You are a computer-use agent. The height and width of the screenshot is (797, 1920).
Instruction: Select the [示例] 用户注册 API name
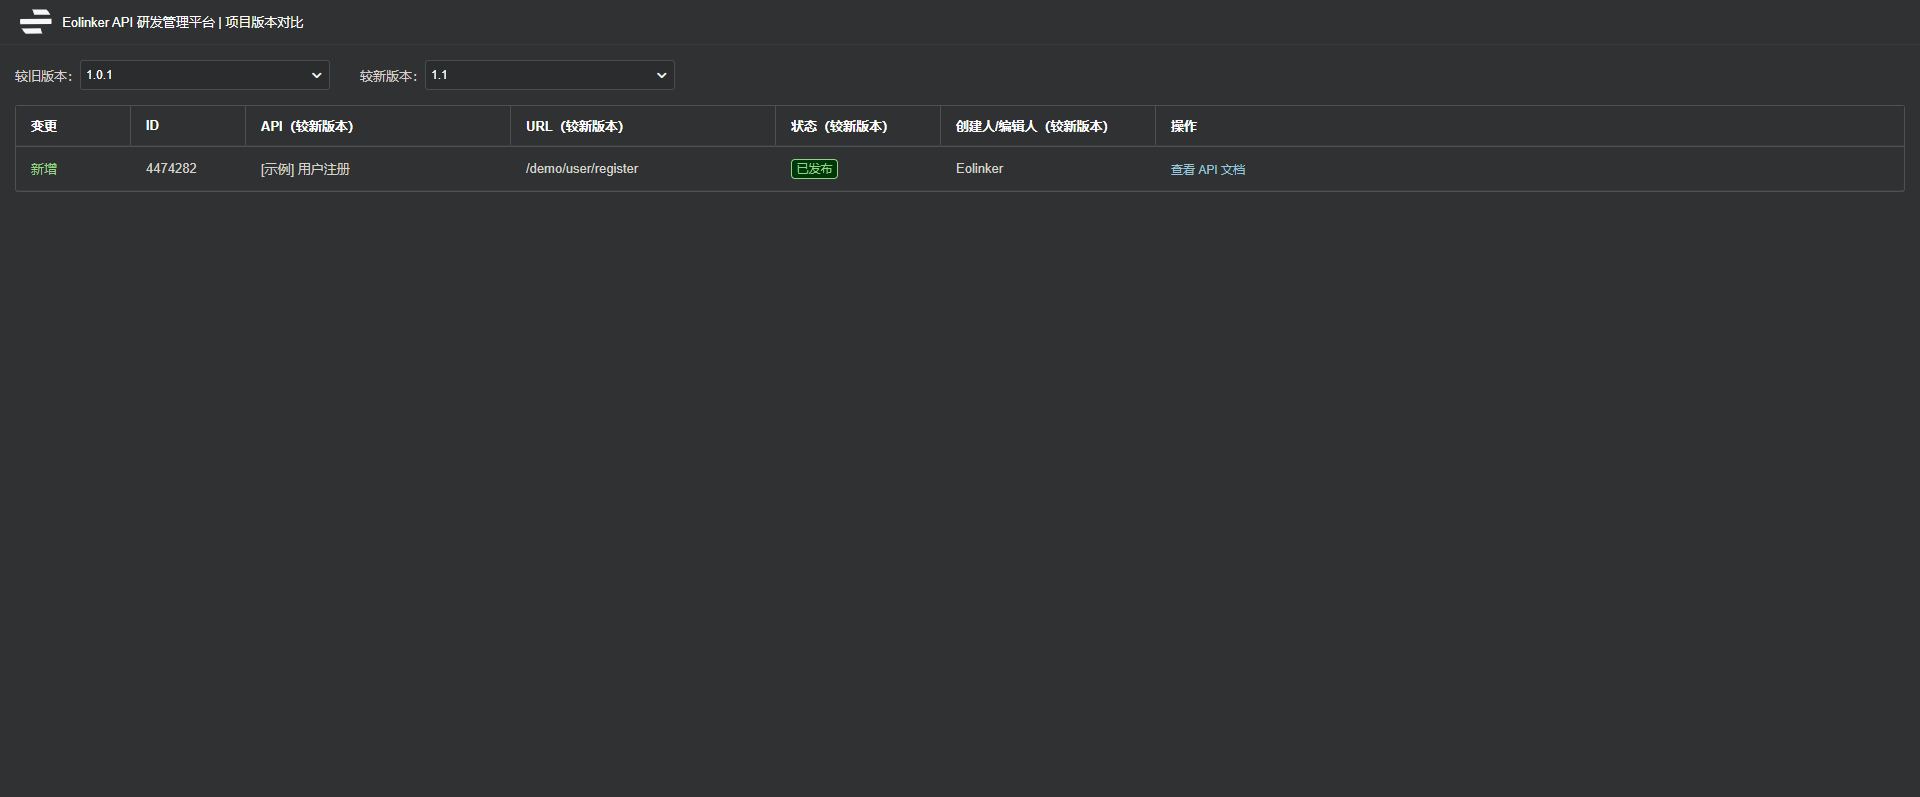pyautogui.click(x=306, y=169)
